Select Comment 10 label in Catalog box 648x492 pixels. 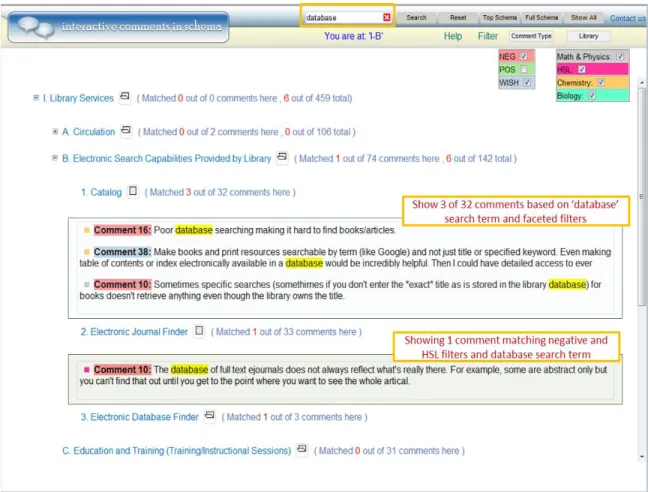pos(122,284)
